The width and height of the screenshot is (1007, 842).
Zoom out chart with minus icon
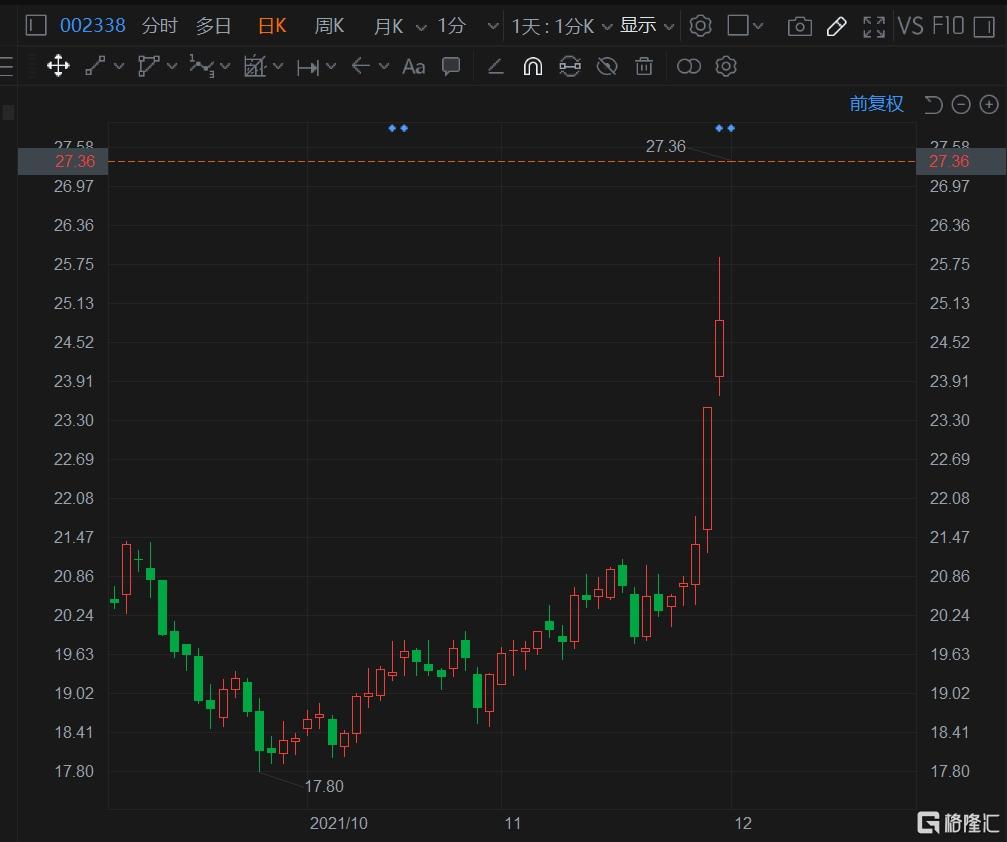click(961, 104)
